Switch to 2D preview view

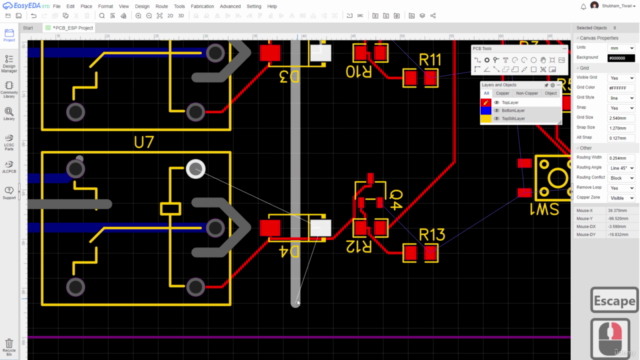170,16
